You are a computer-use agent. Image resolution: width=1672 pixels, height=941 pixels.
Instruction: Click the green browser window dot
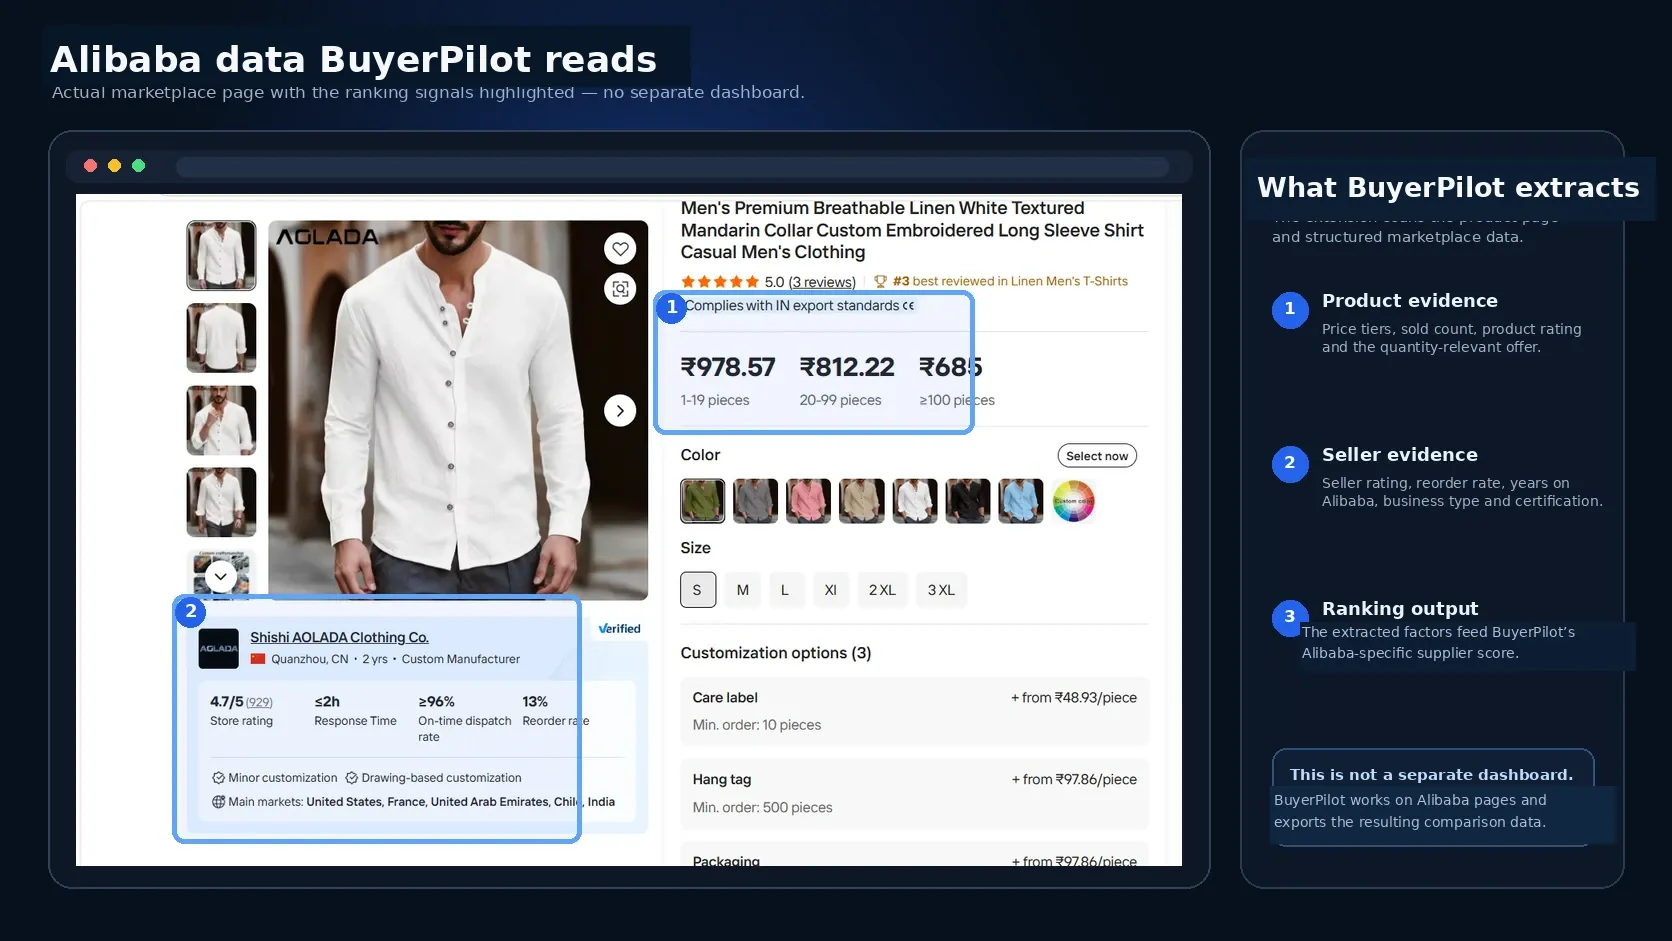(x=138, y=166)
